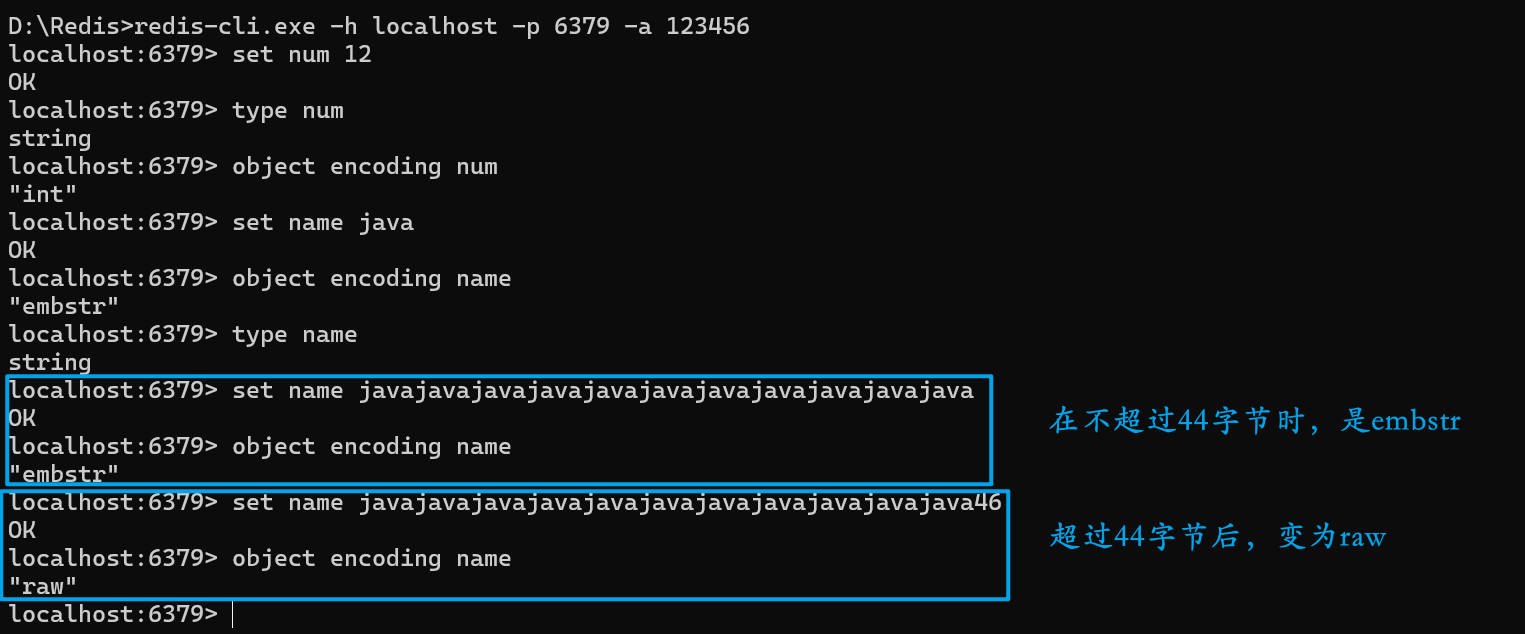The height and width of the screenshot is (634, 1525).
Task: Select the 'object encoding name' line above "raw"
Action: (x=260, y=559)
